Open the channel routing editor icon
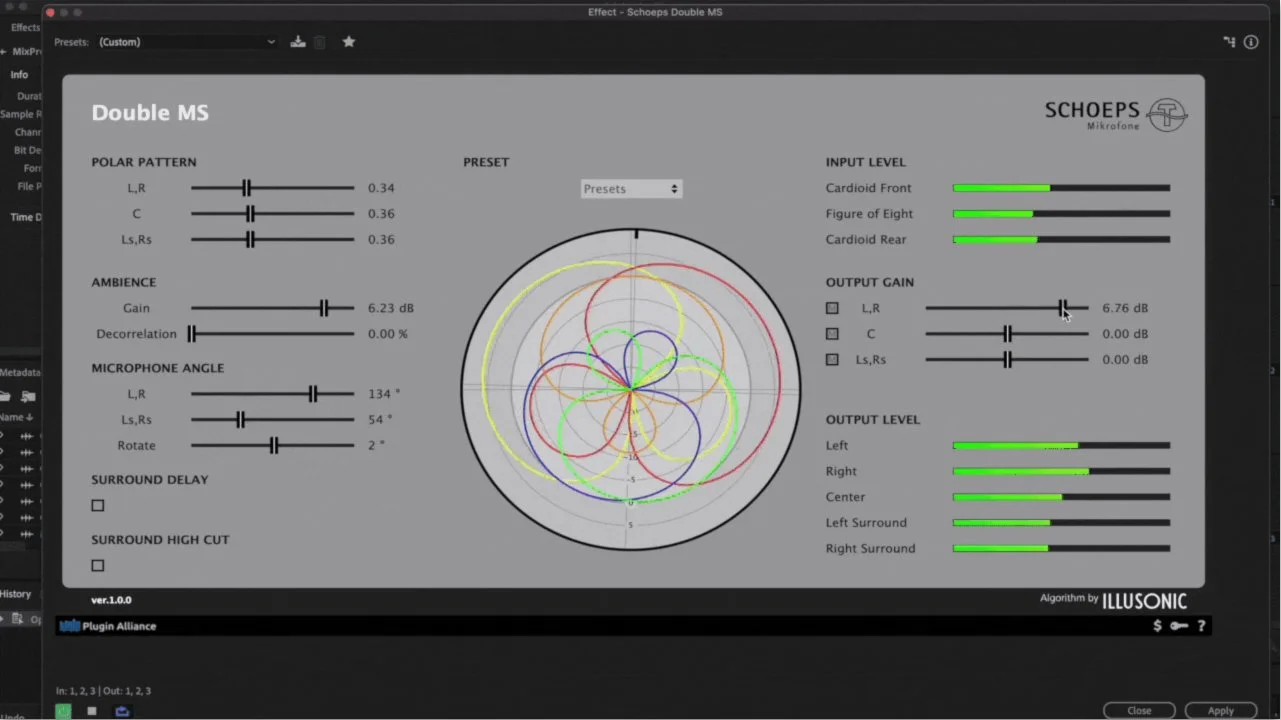The width and height of the screenshot is (1281, 720). [x=1229, y=41]
